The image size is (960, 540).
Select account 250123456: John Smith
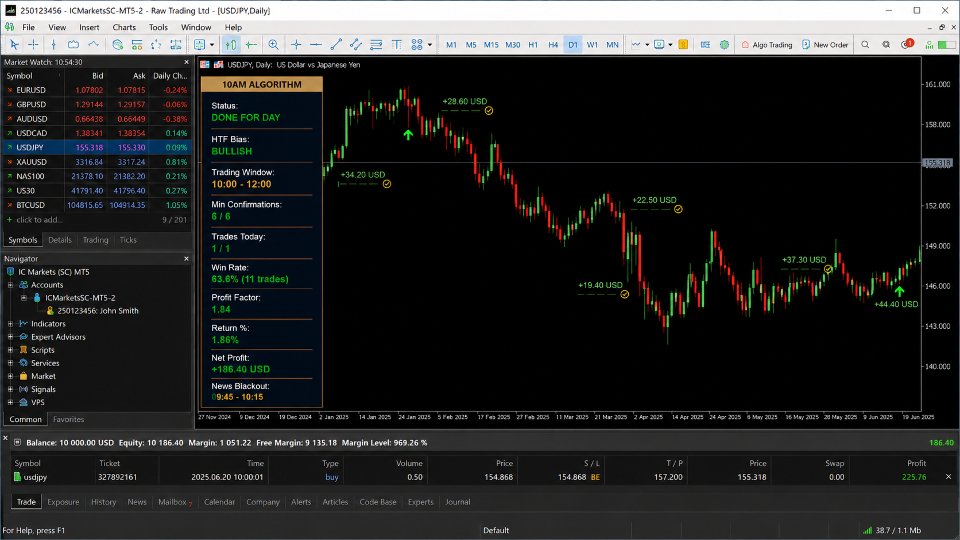[97, 310]
